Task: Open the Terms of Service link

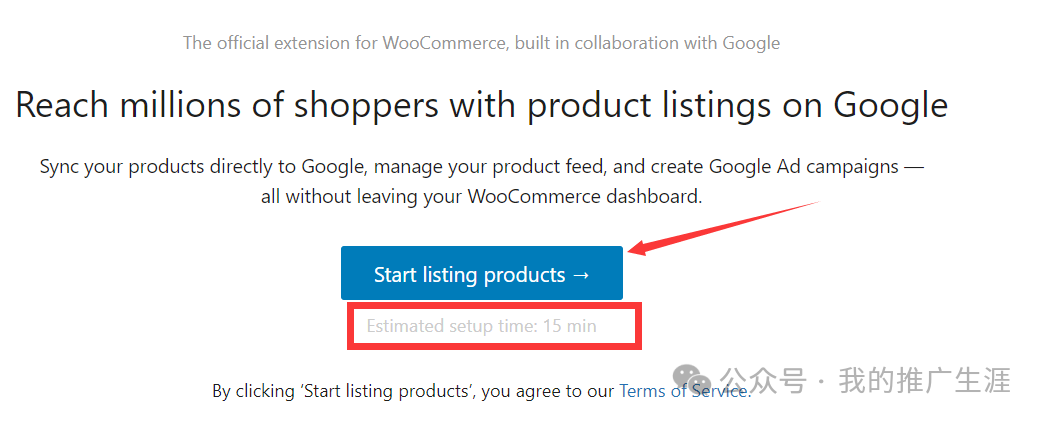Action: pyautogui.click(x=684, y=390)
